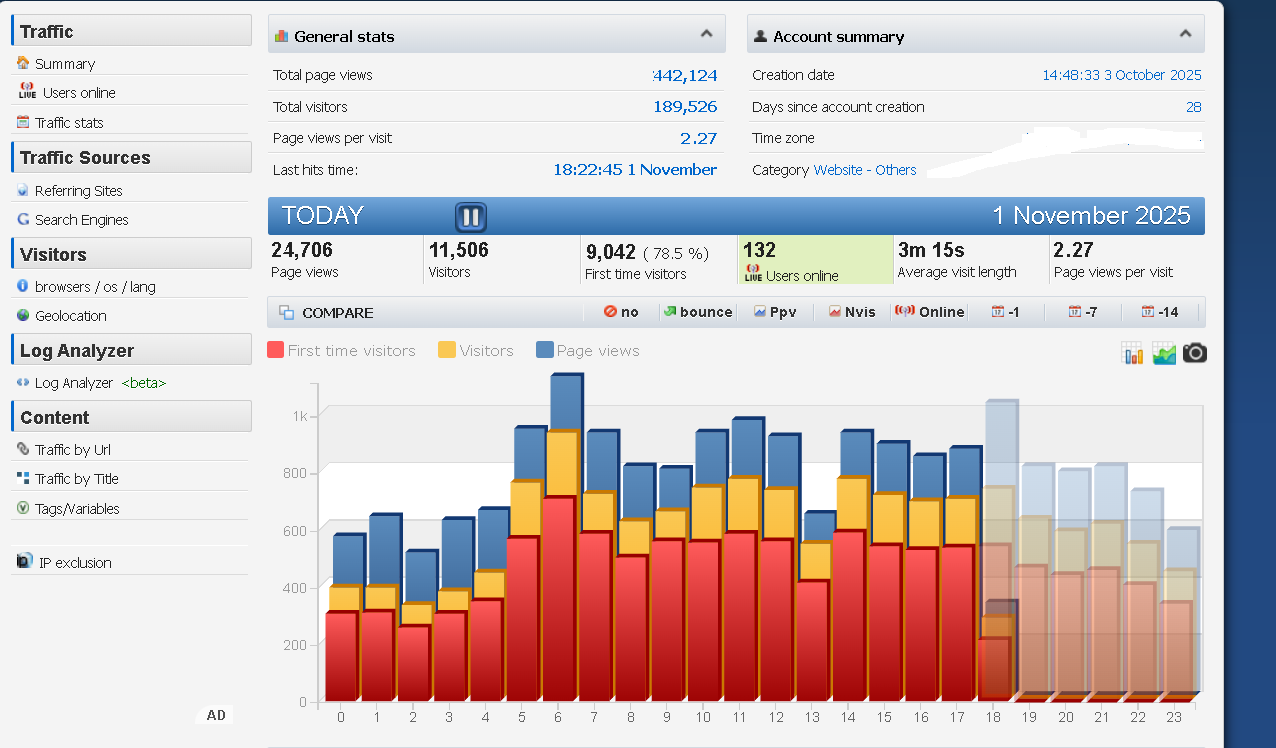Click the Website - Others category link
The image size is (1276, 748).
coord(864,170)
